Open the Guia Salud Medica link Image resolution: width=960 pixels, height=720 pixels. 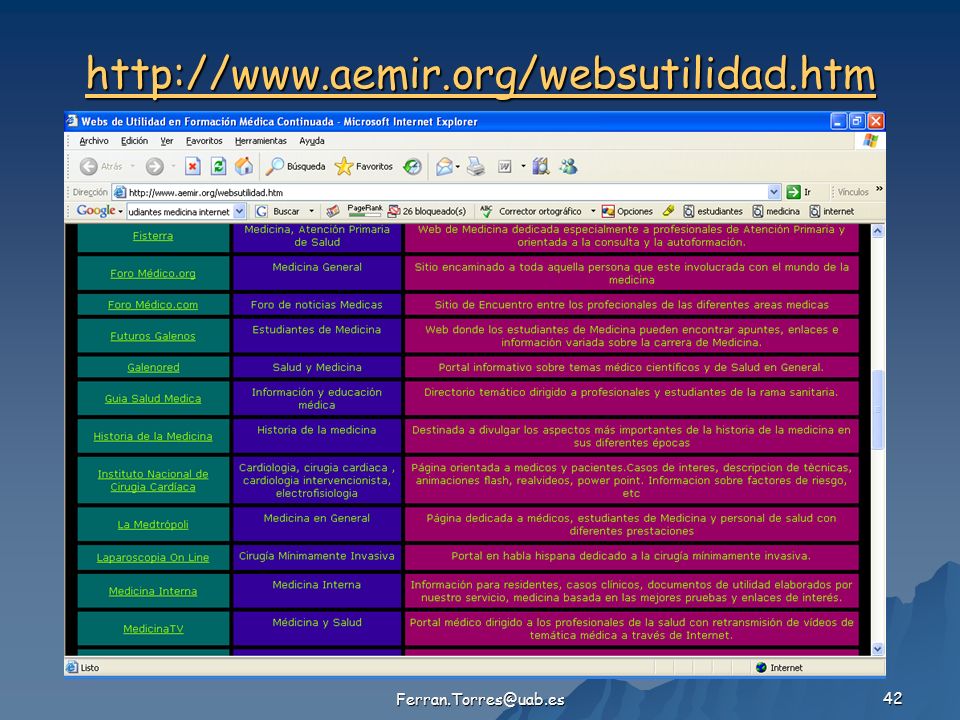coord(152,399)
